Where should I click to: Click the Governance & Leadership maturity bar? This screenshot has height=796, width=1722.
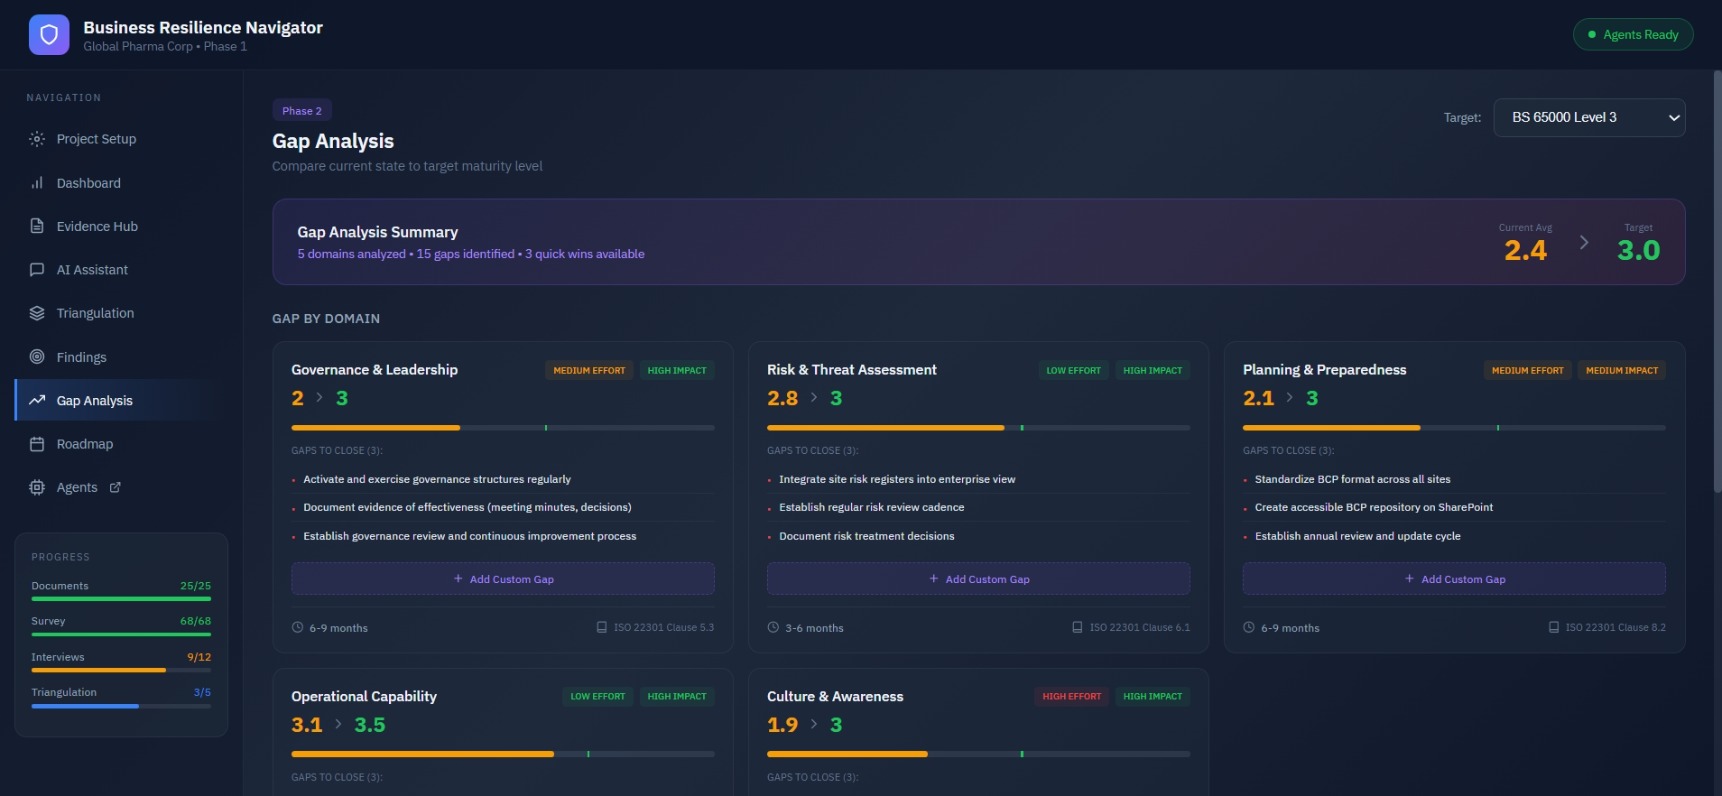[502, 428]
